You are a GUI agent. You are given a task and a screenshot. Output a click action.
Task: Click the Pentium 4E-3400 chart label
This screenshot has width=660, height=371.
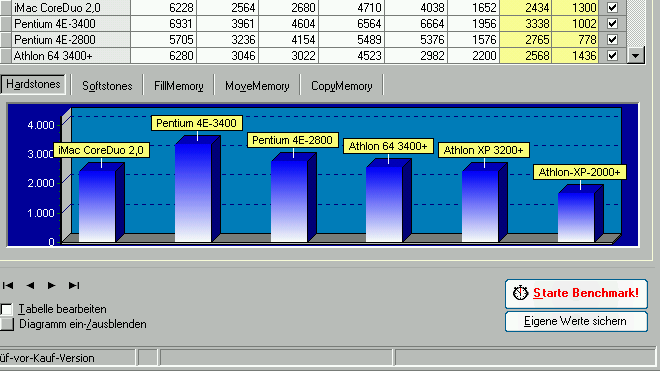coord(197,123)
